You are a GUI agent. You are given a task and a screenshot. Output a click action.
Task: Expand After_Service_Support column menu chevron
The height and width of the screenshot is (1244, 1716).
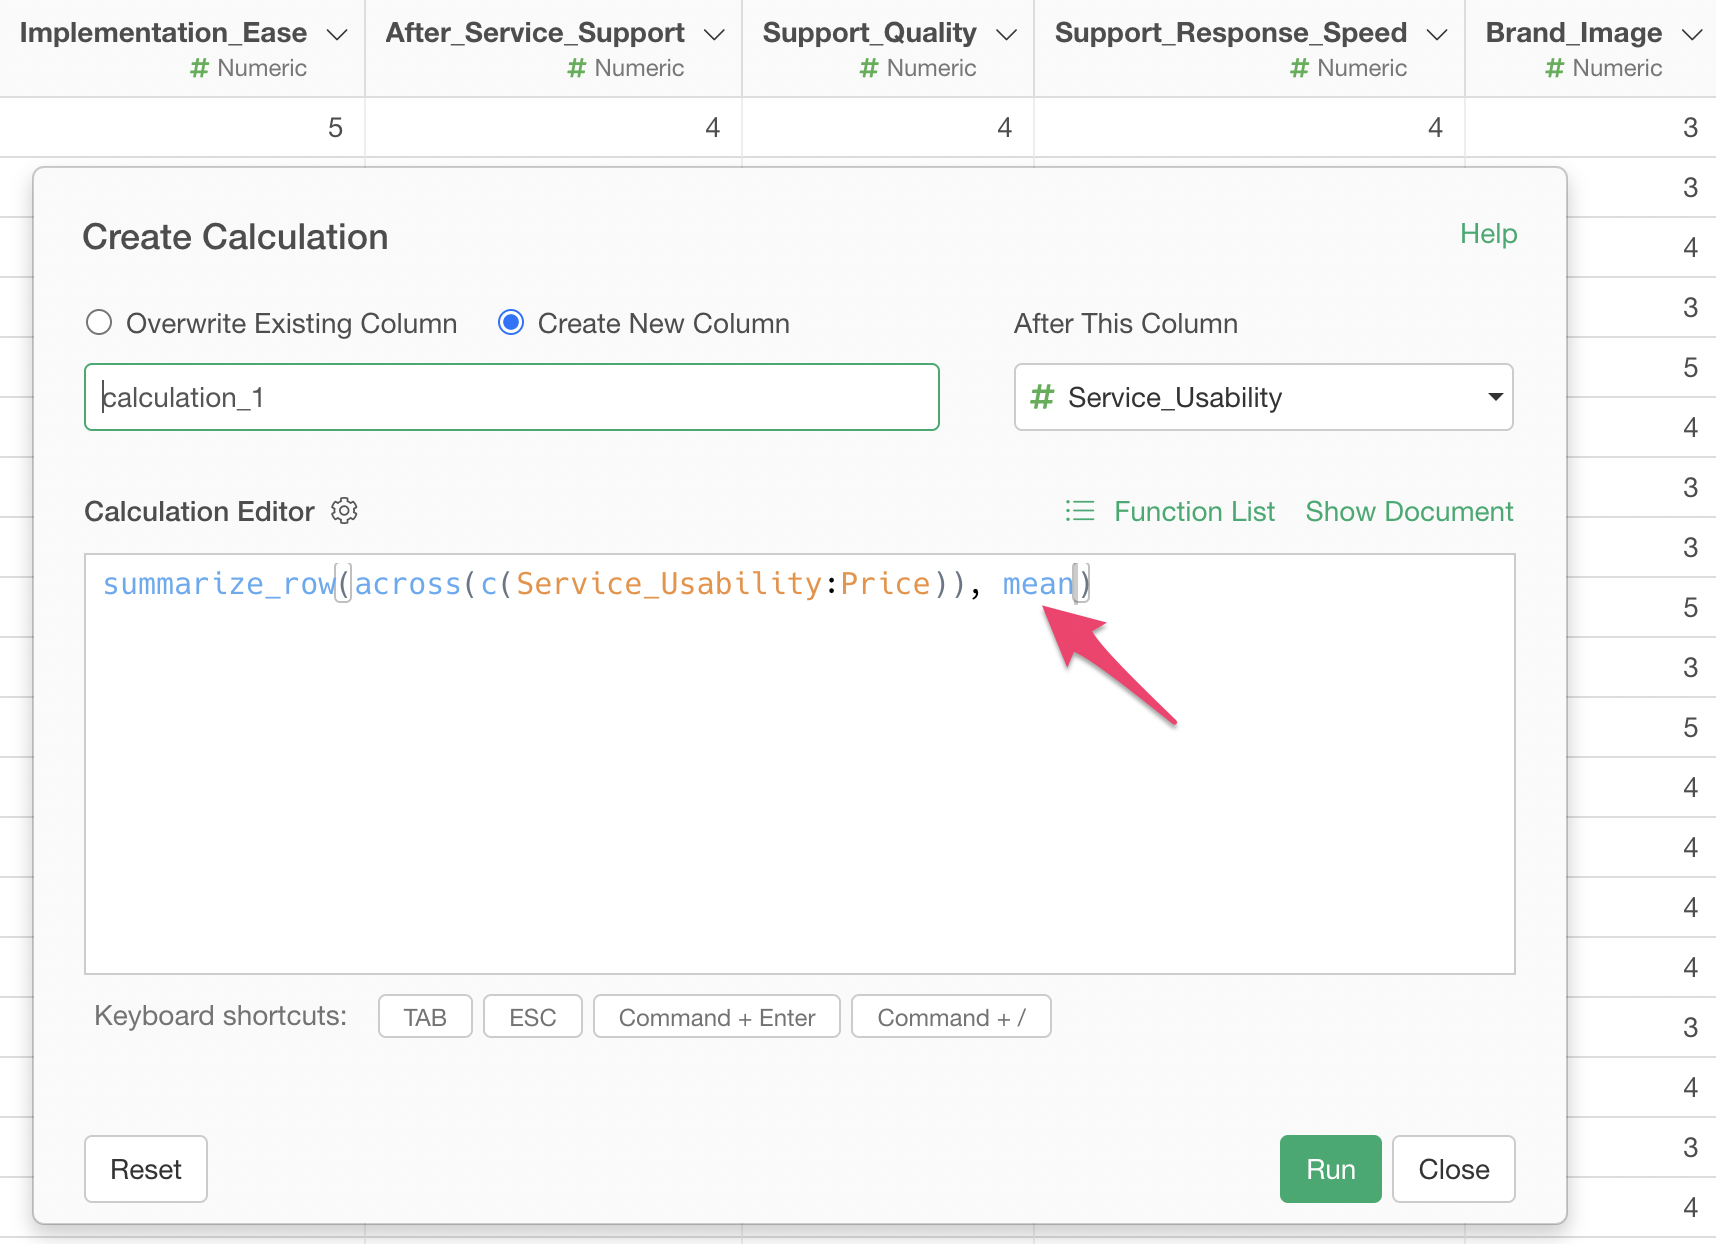point(714,34)
